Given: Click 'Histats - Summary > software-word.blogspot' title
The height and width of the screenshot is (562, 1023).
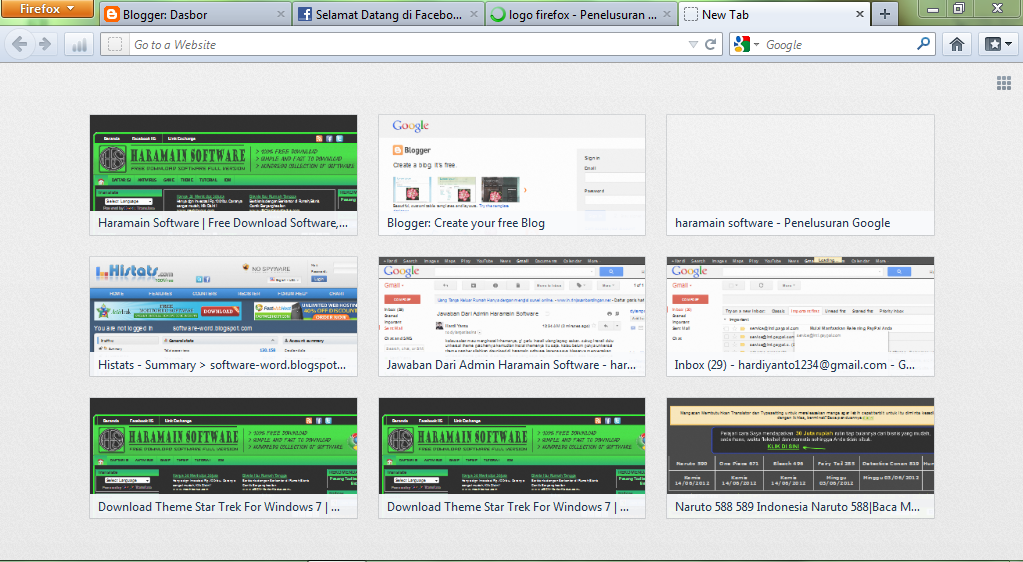Looking at the screenshot, I should point(222,365).
